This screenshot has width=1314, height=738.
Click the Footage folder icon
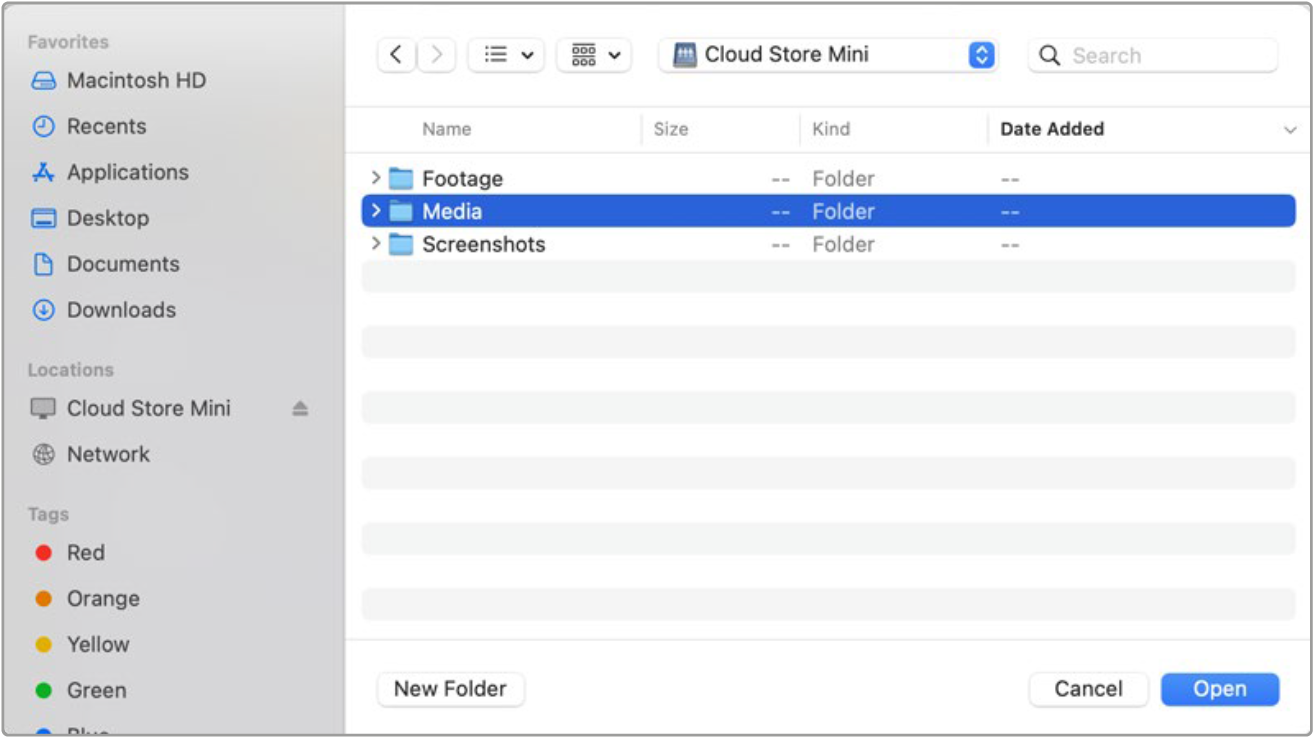401,179
